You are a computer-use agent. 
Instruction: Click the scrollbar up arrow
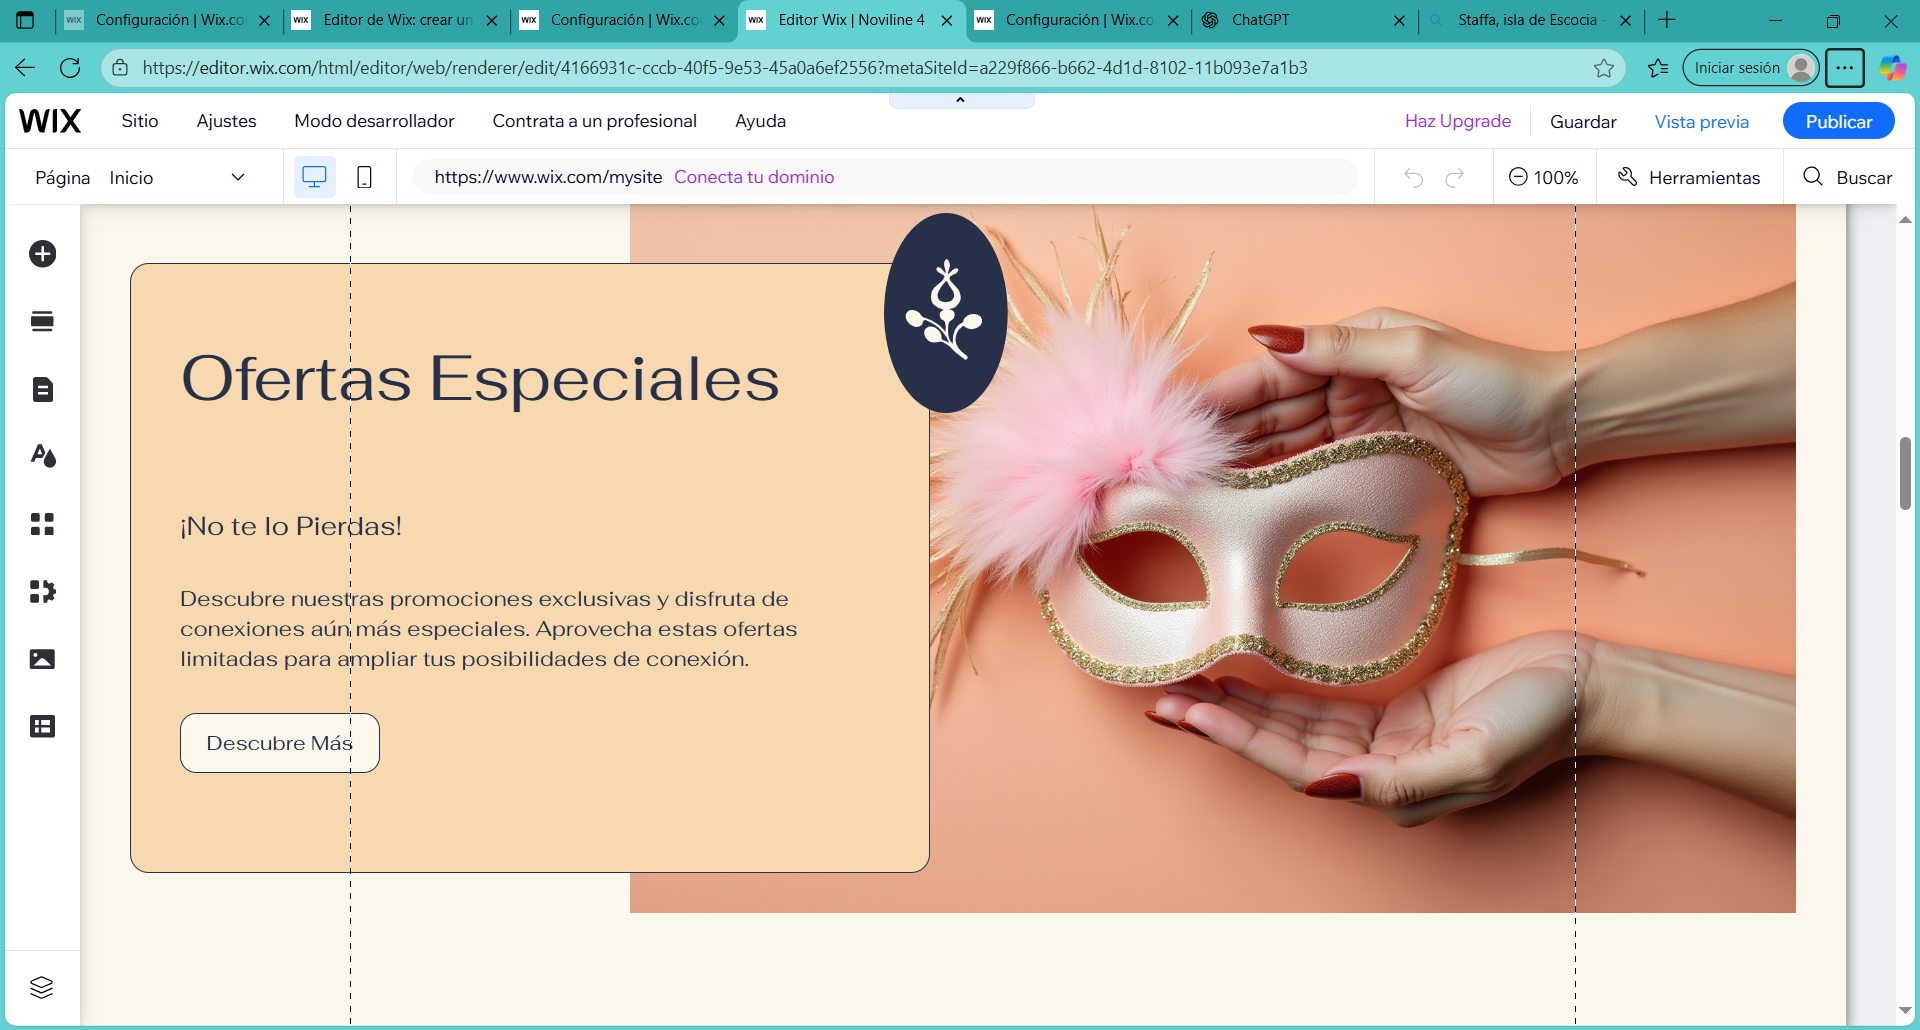(x=1905, y=219)
